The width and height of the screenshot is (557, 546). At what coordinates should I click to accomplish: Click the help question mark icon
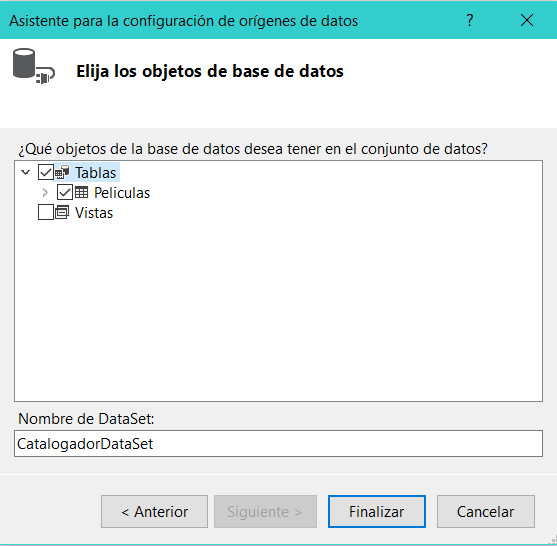pos(470,20)
